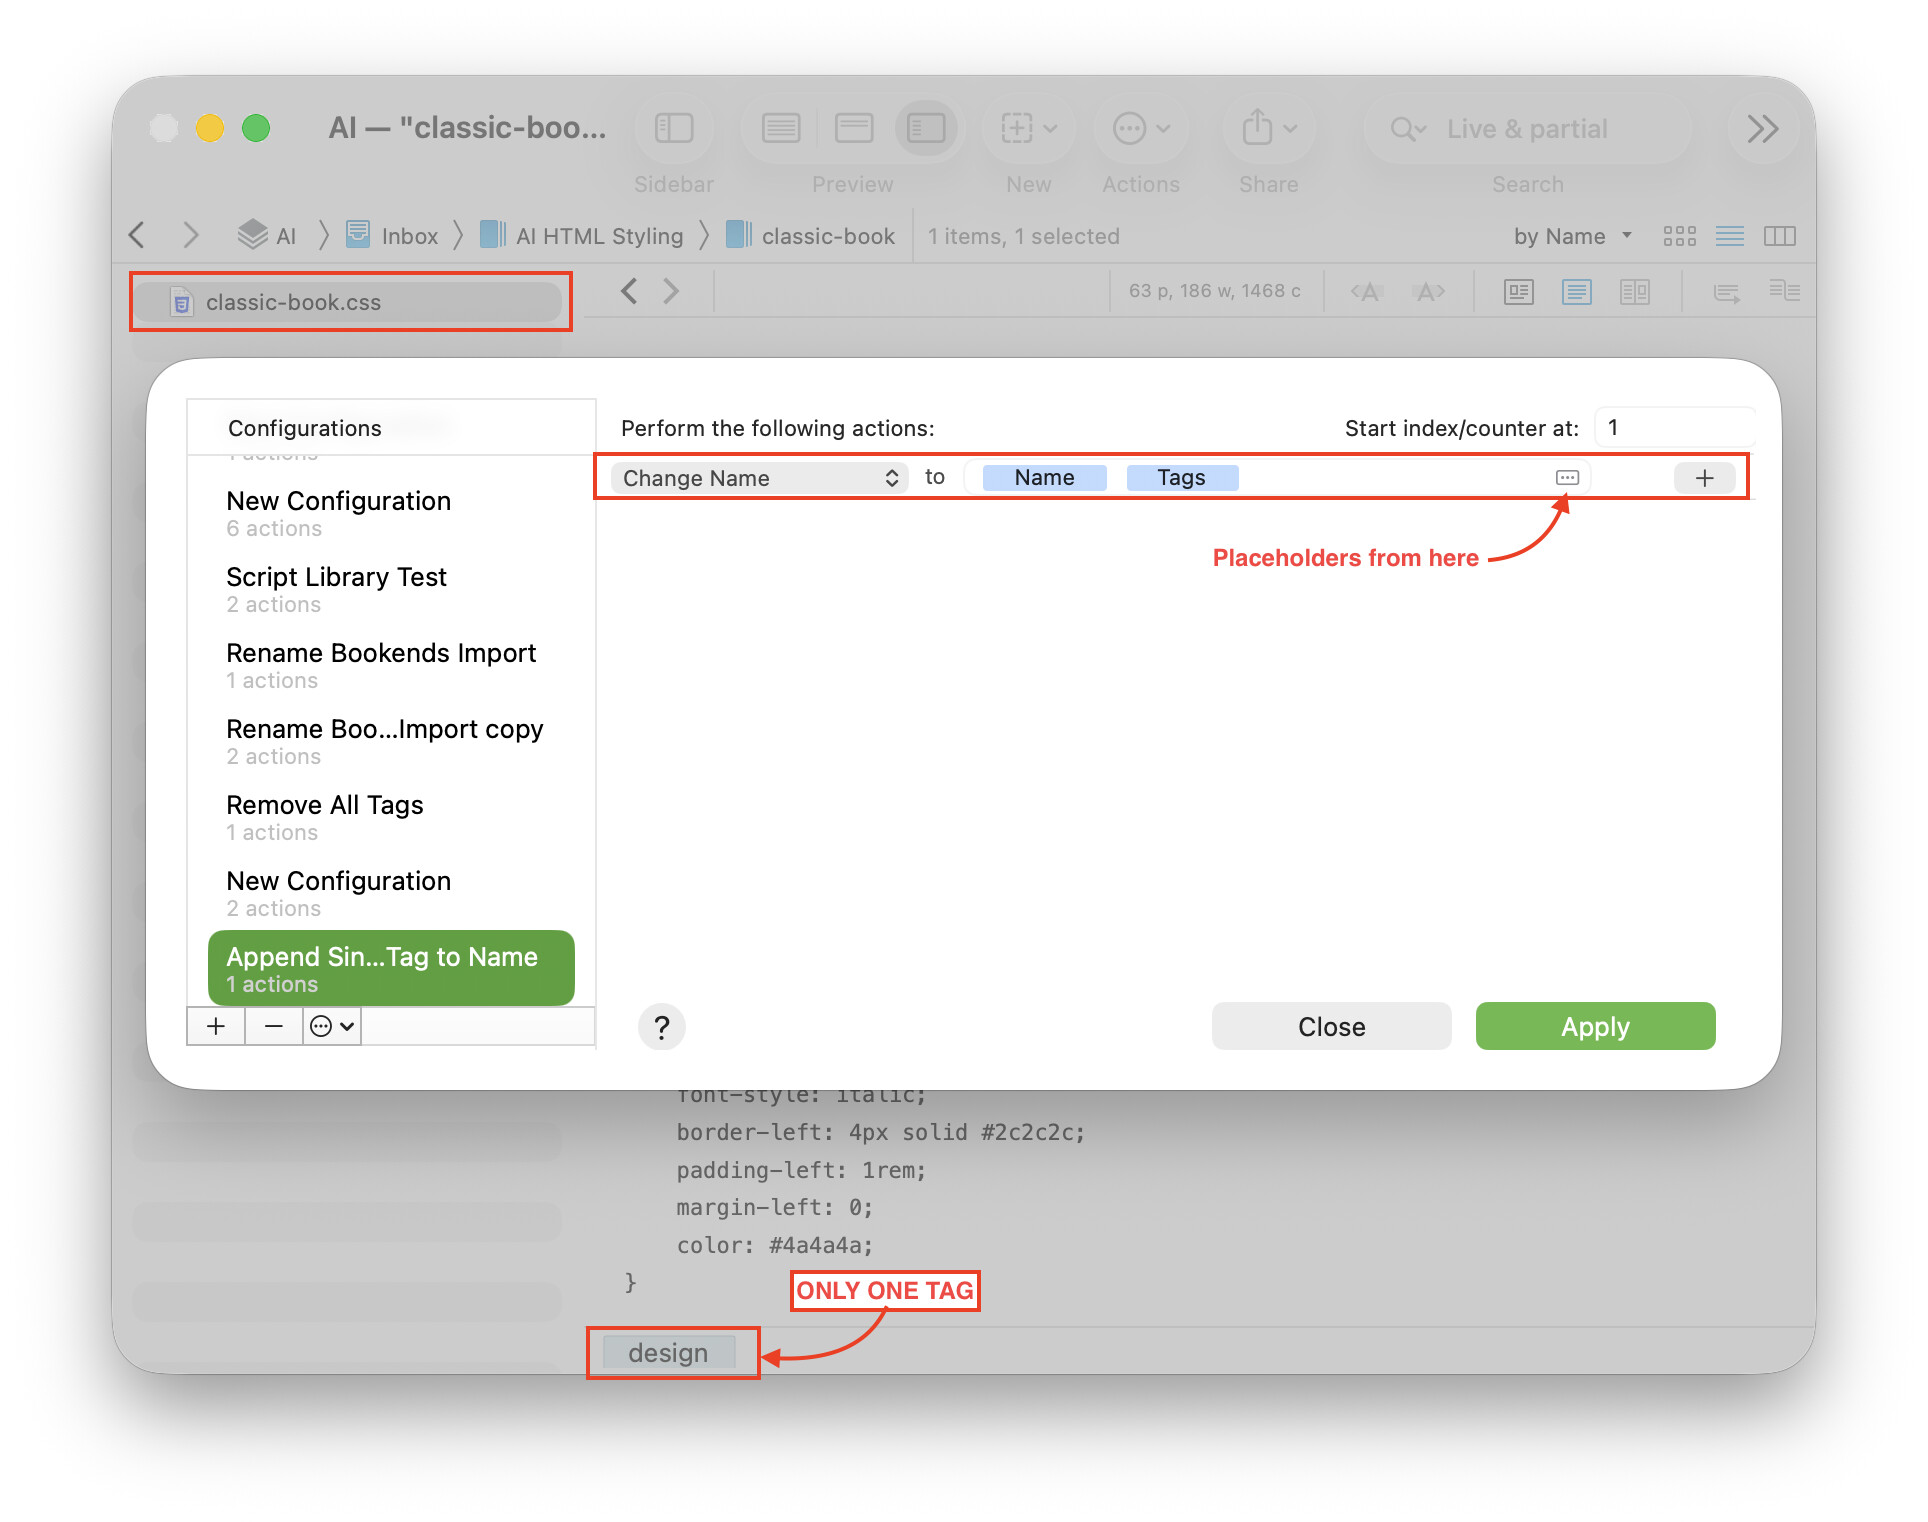
Task: Switch to columns view mode
Action: (x=1779, y=237)
